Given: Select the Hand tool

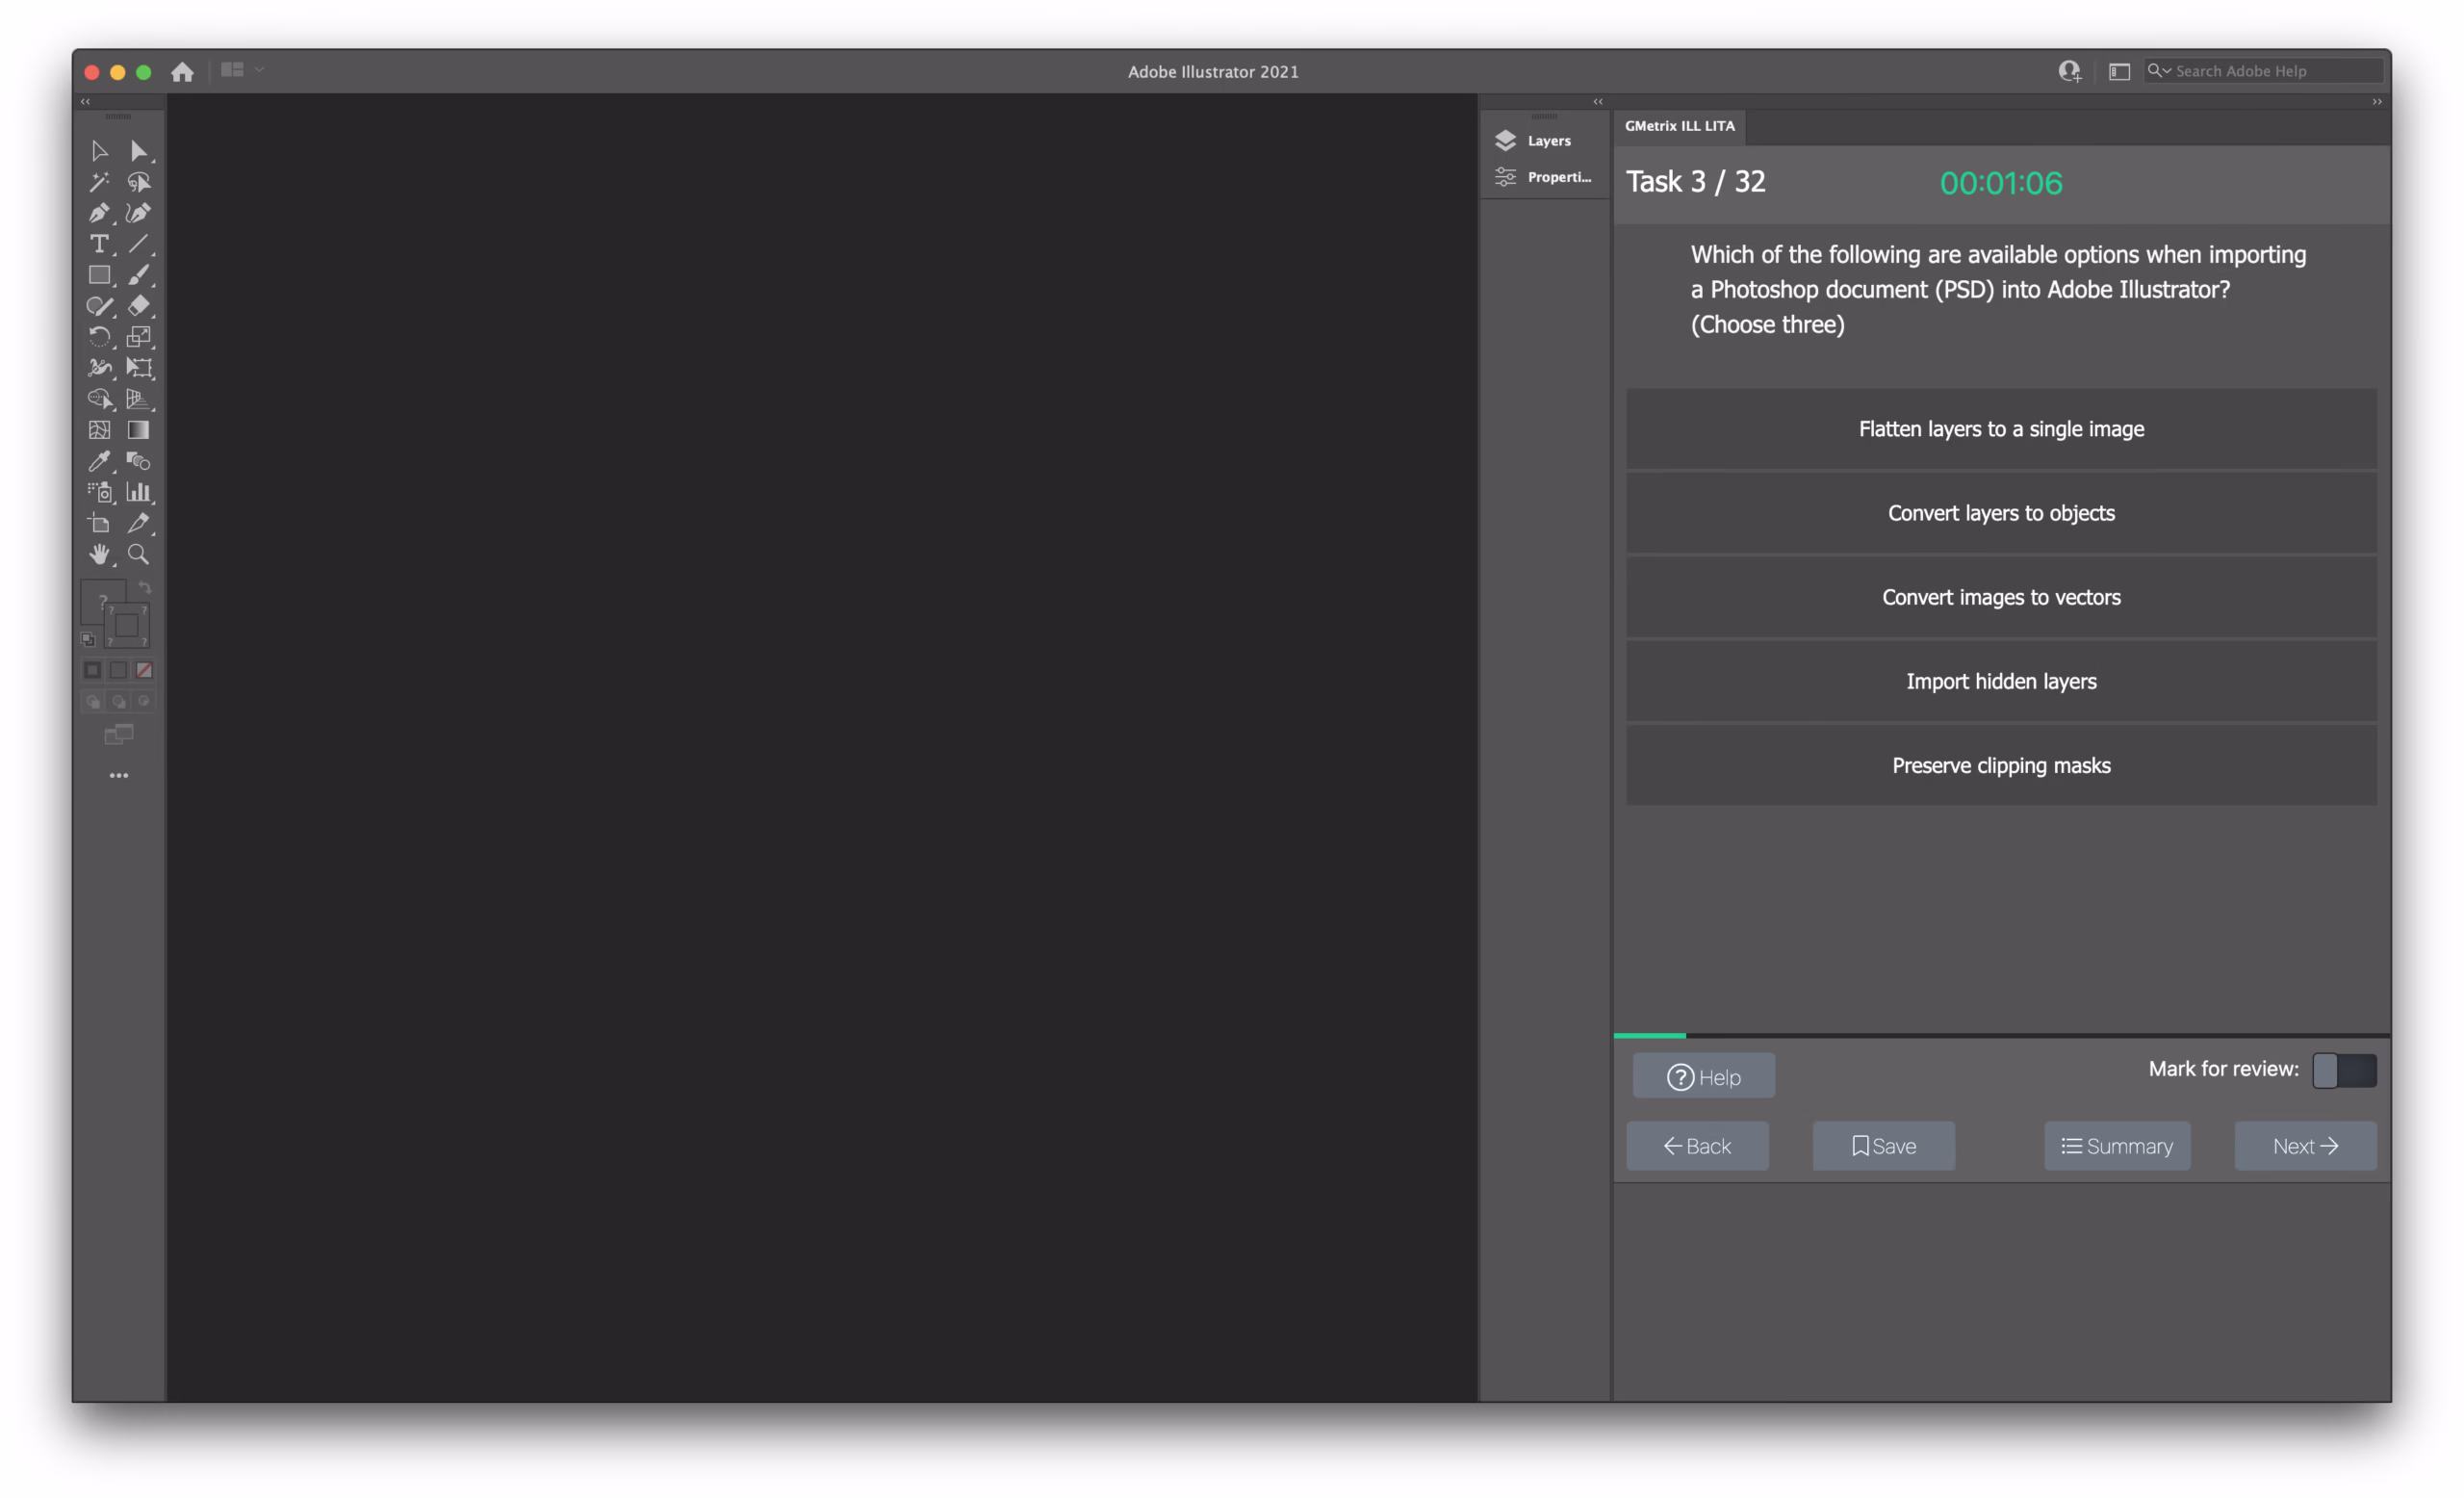Looking at the screenshot, I should pos(98,554).
